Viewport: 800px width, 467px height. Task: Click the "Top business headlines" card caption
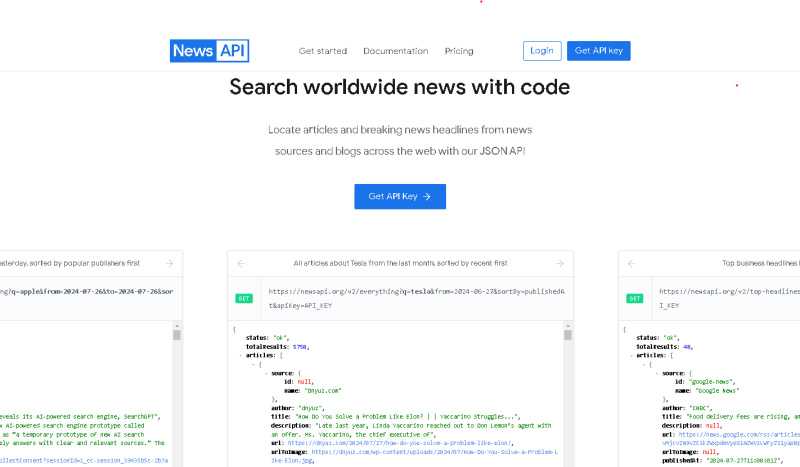(x=761, y=263)
